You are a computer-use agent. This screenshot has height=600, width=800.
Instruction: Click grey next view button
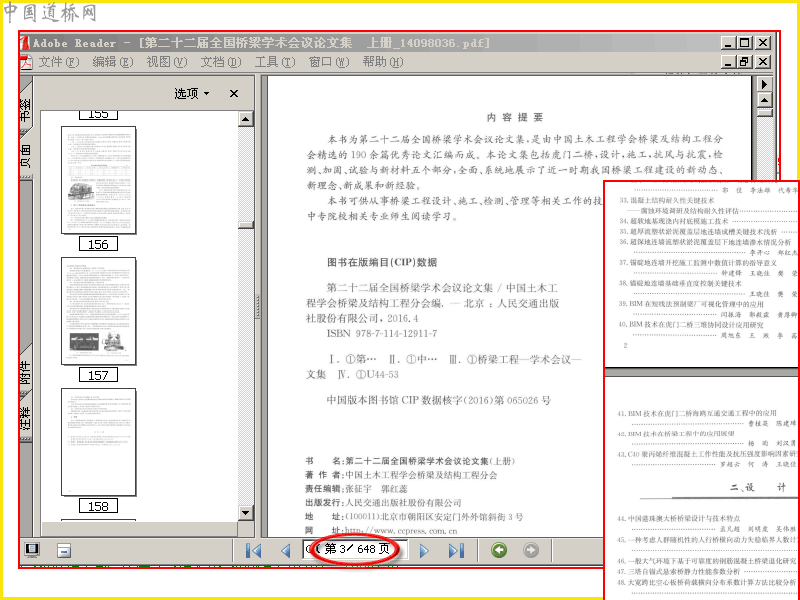point(531,550)
